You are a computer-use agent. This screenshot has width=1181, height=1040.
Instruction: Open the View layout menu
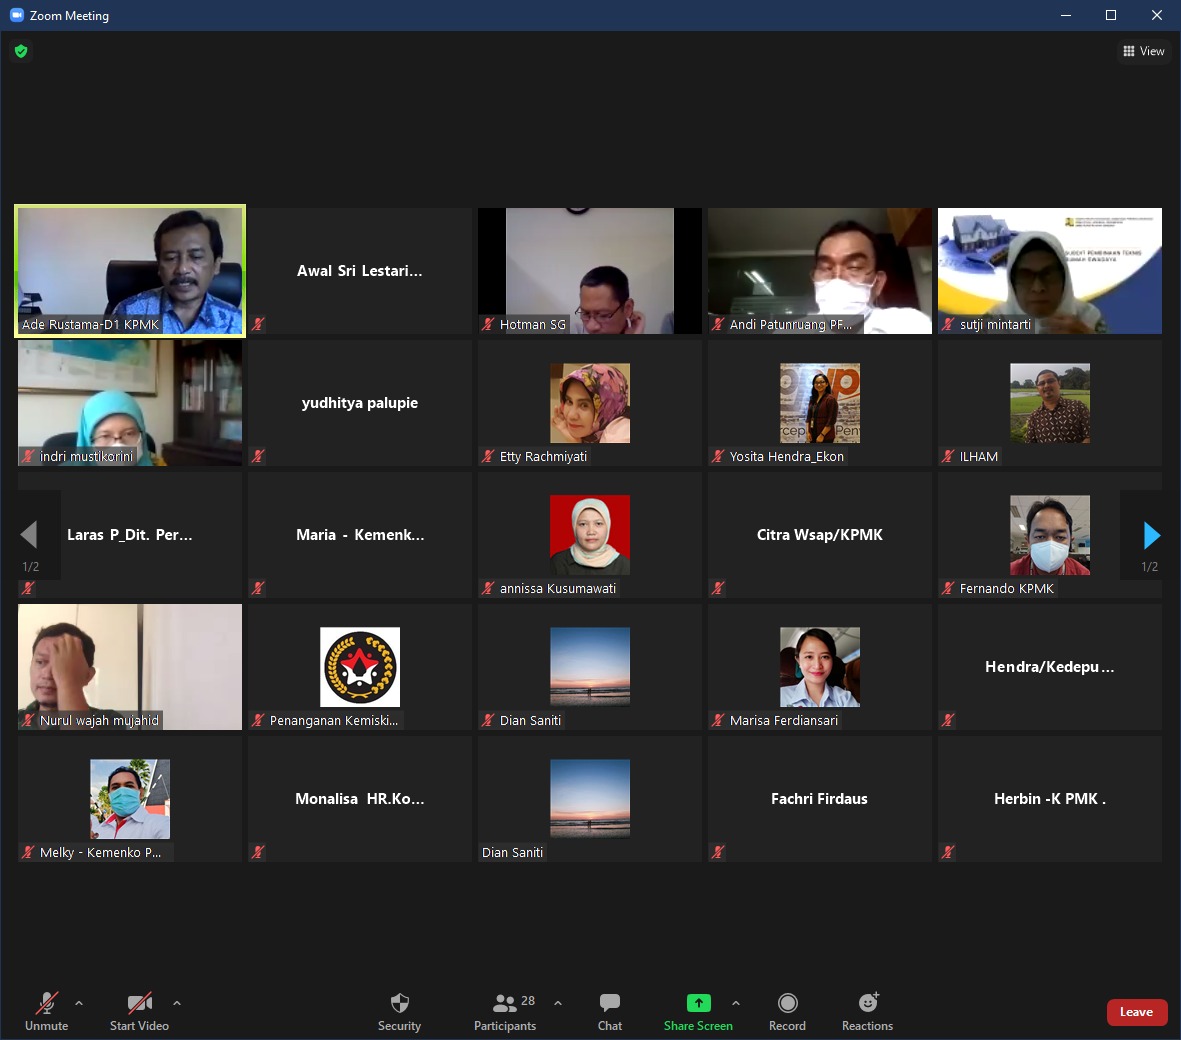(1143, 51)
